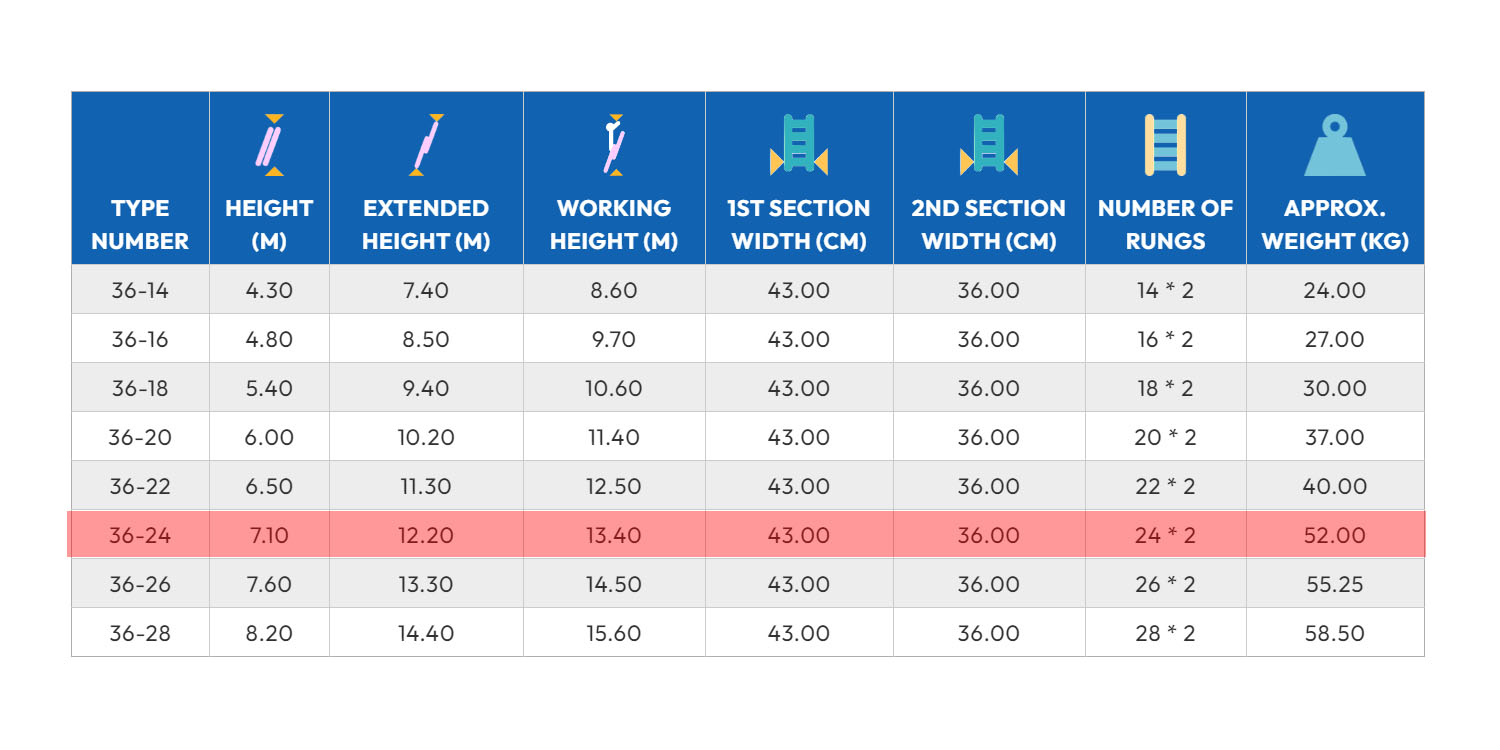Click the number of rungs icon

pos(1165,145)
